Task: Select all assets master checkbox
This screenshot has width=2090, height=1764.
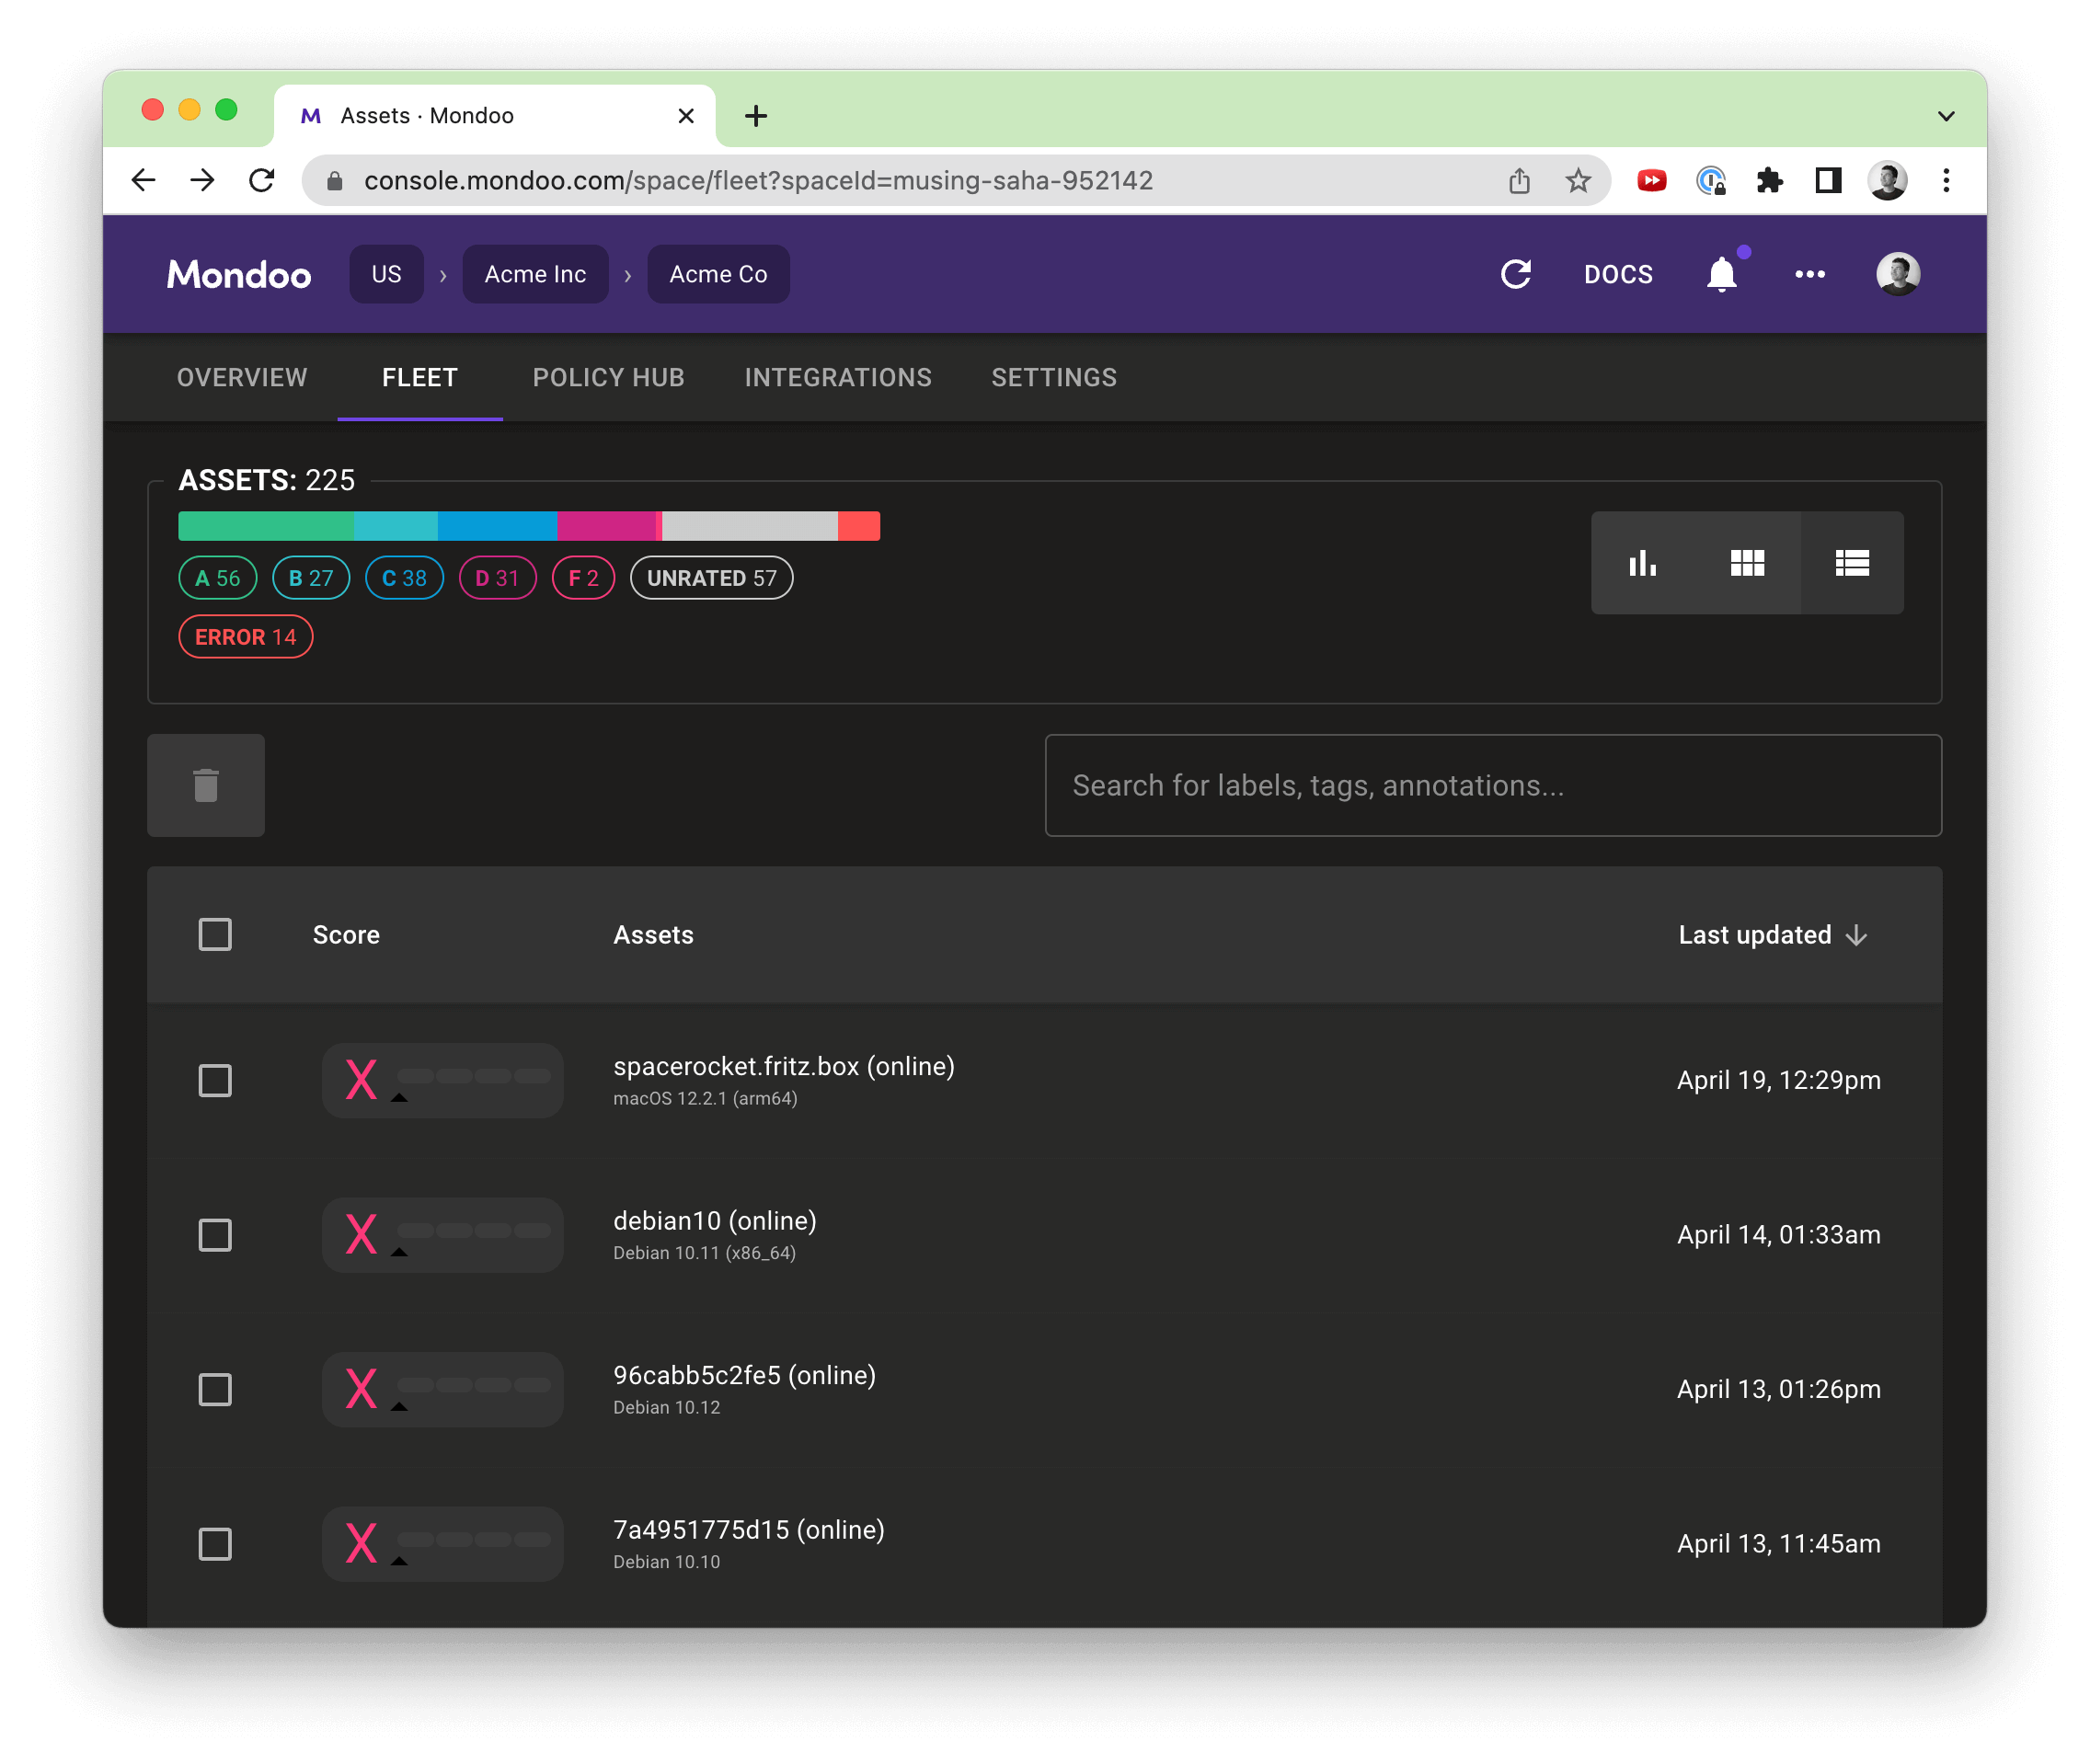Action: (215, 933)
